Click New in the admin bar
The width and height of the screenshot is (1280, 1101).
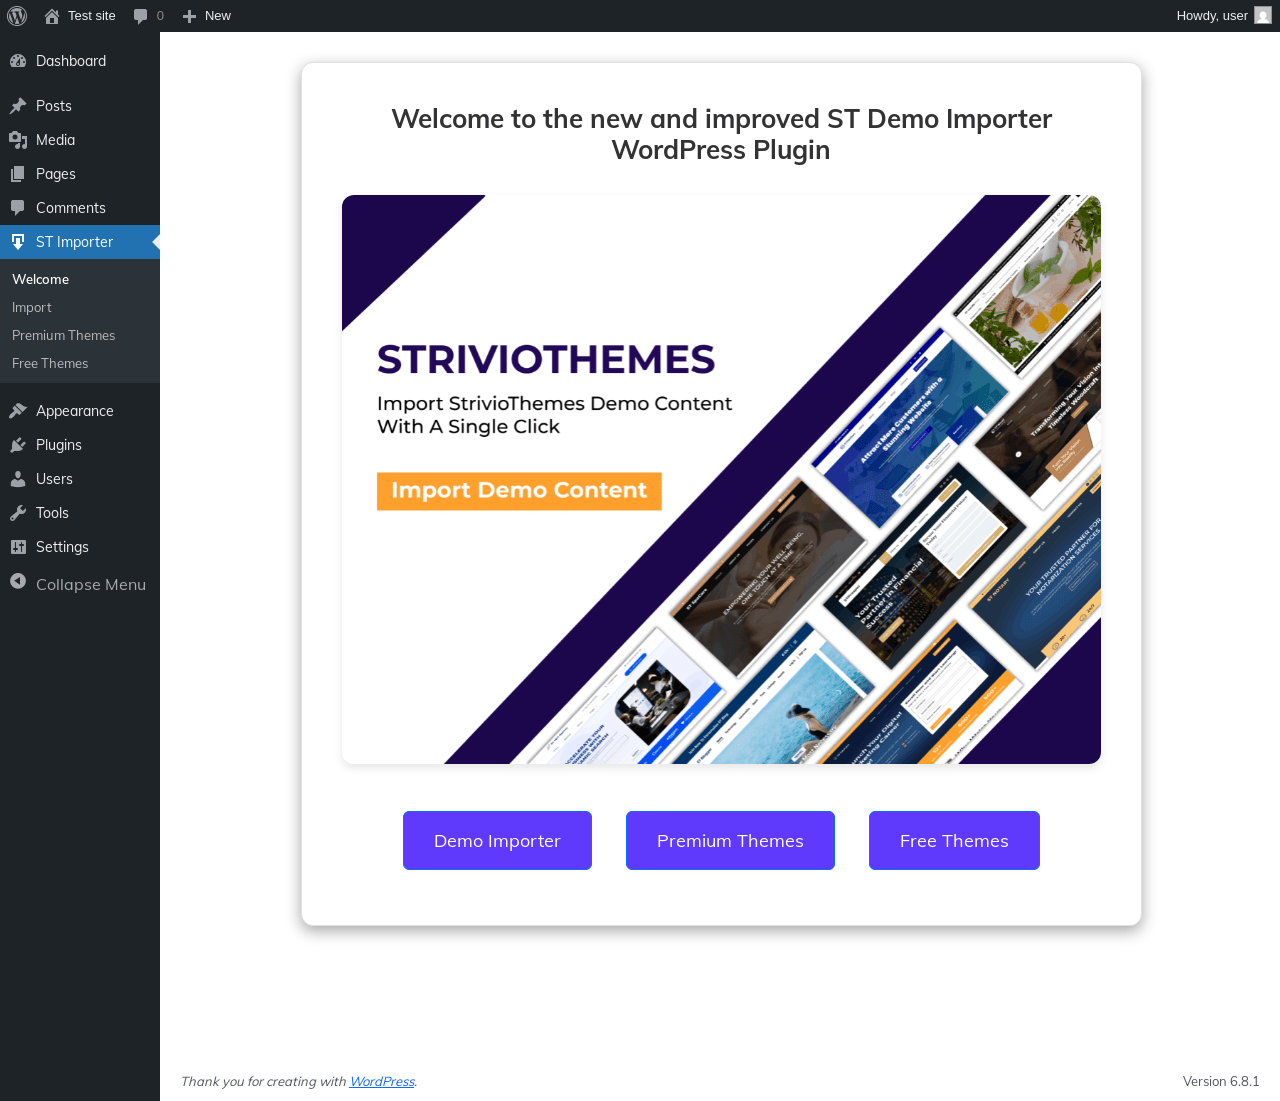tap(207, 16)
